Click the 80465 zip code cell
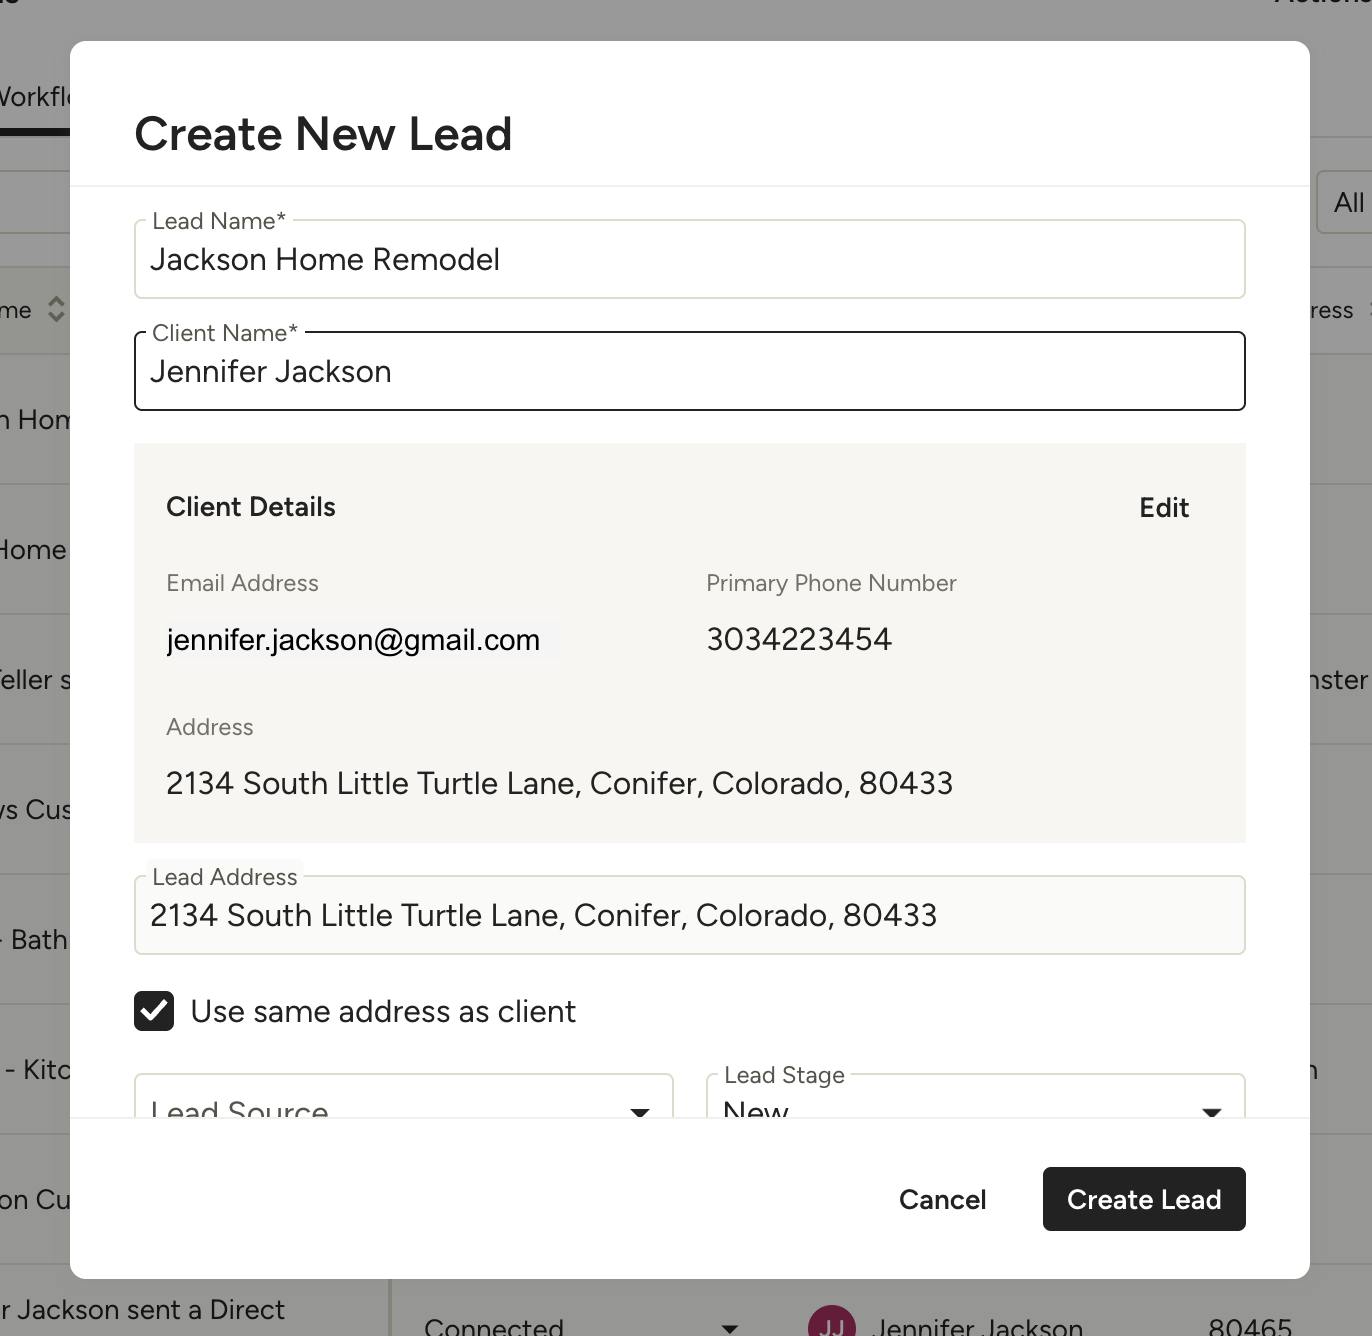The width and height of the screenshot is (1372, 1336). tap(1249, 1326)
